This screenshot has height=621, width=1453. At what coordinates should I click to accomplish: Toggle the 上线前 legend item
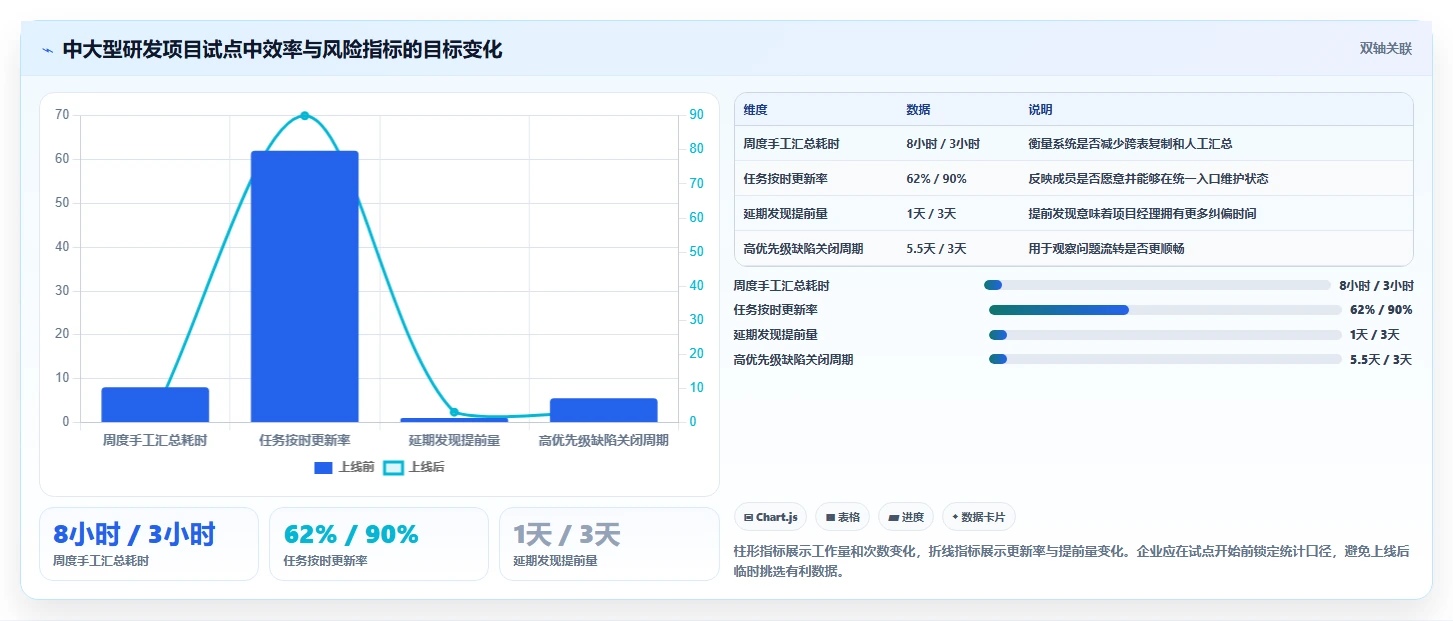[x=344, y=467]
